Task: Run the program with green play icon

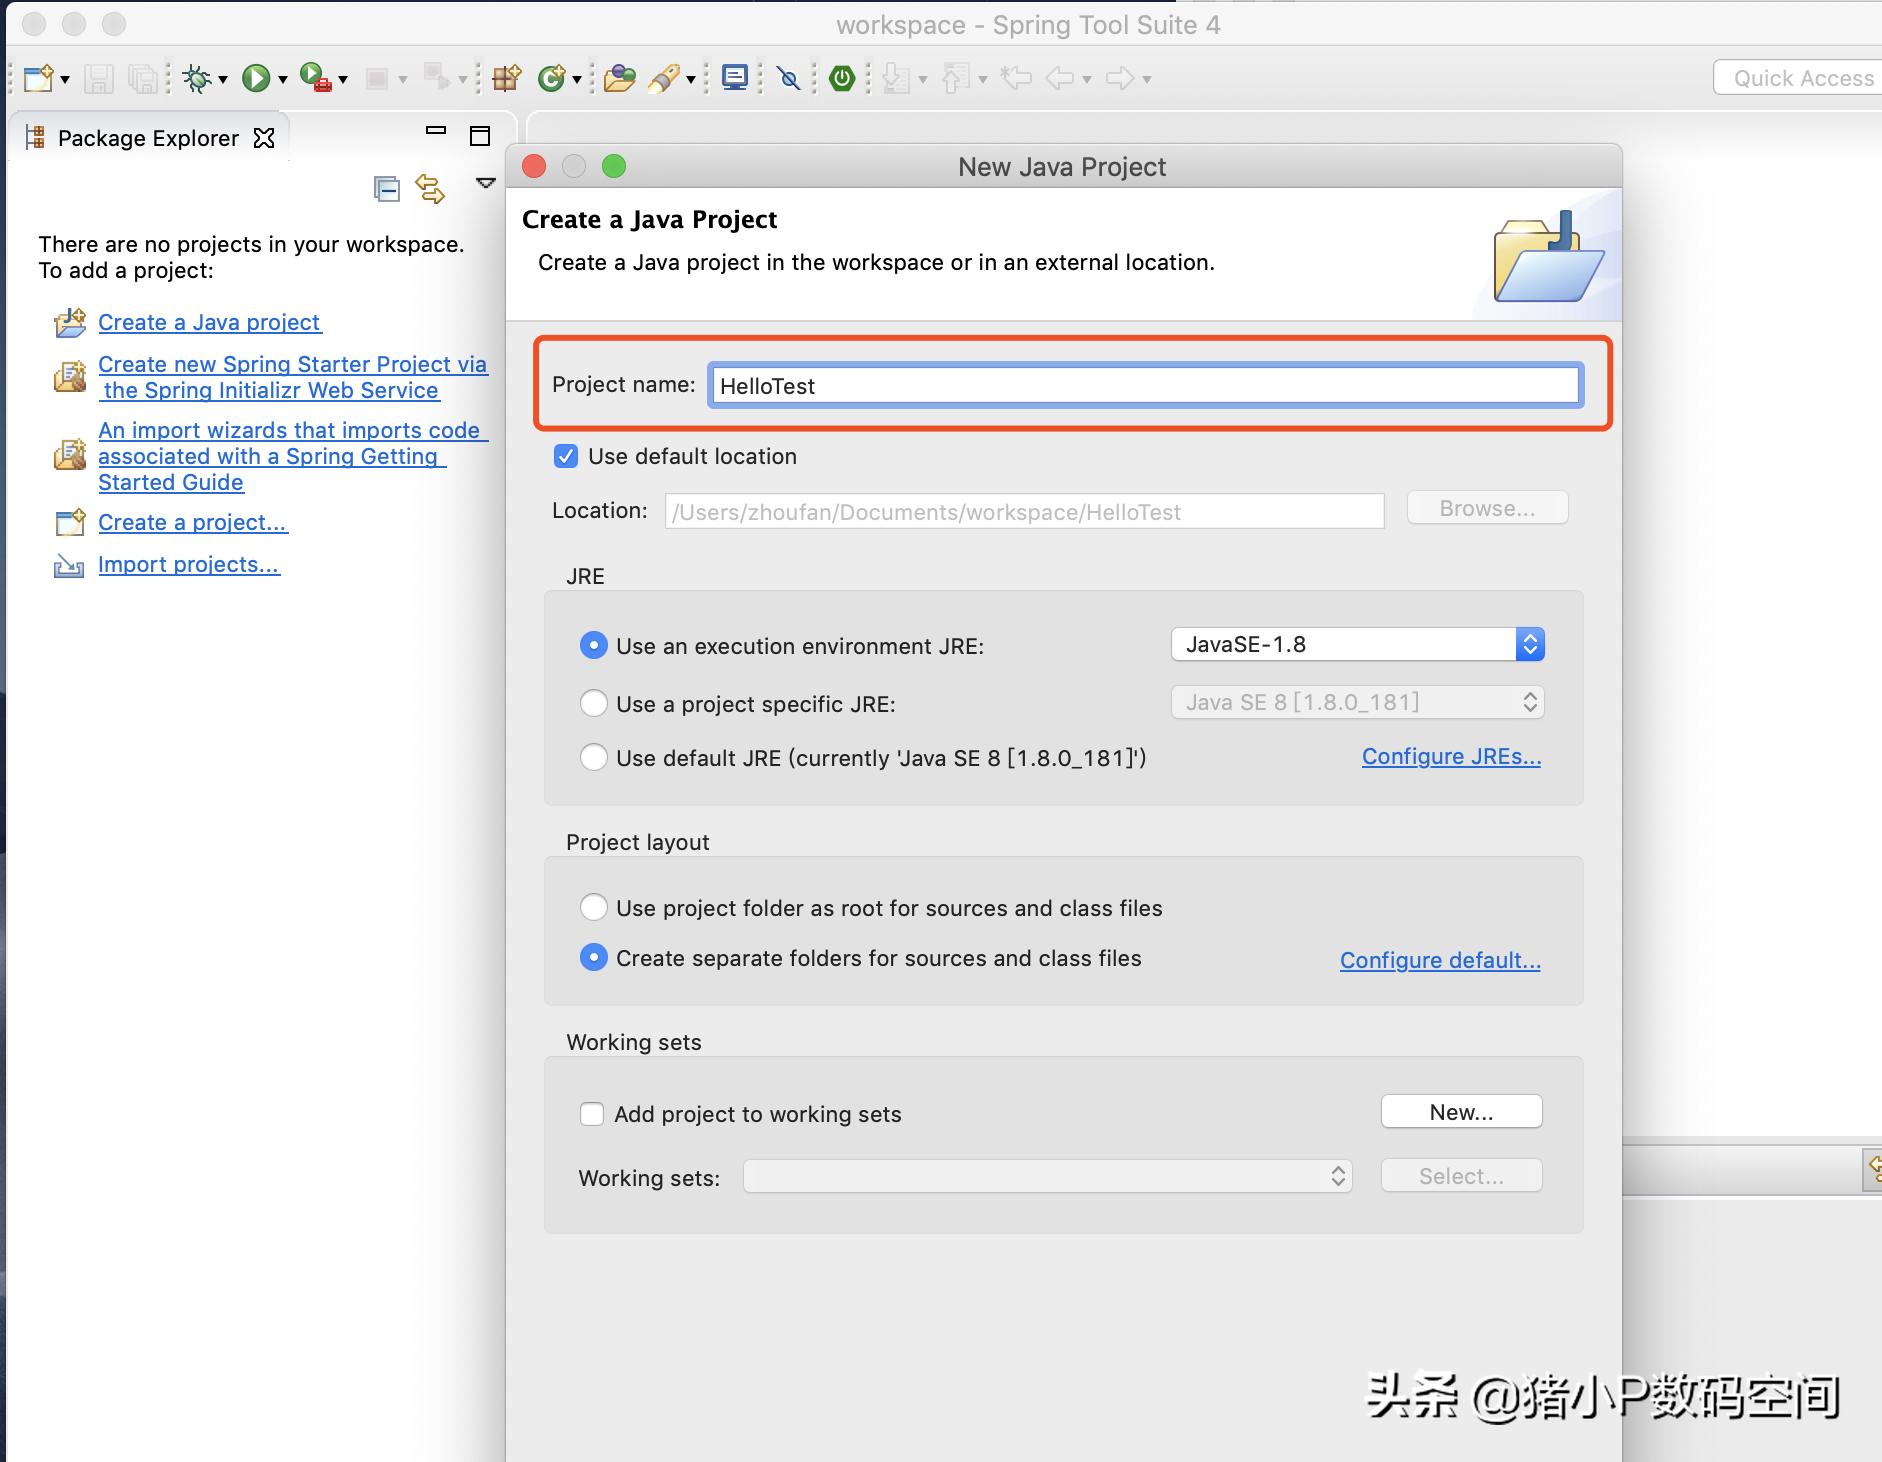Action: pyautogui.click(x=256, y=78)
